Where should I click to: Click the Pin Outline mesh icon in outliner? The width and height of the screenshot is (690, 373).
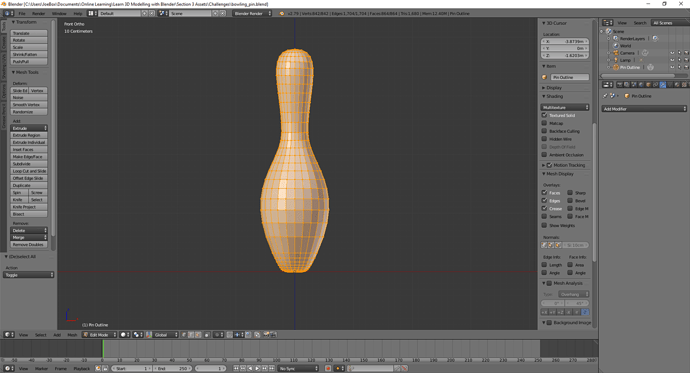616,67
